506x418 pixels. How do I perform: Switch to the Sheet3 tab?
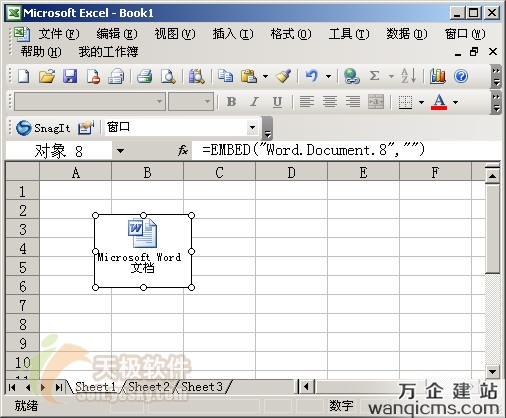[x=202, y=387]
